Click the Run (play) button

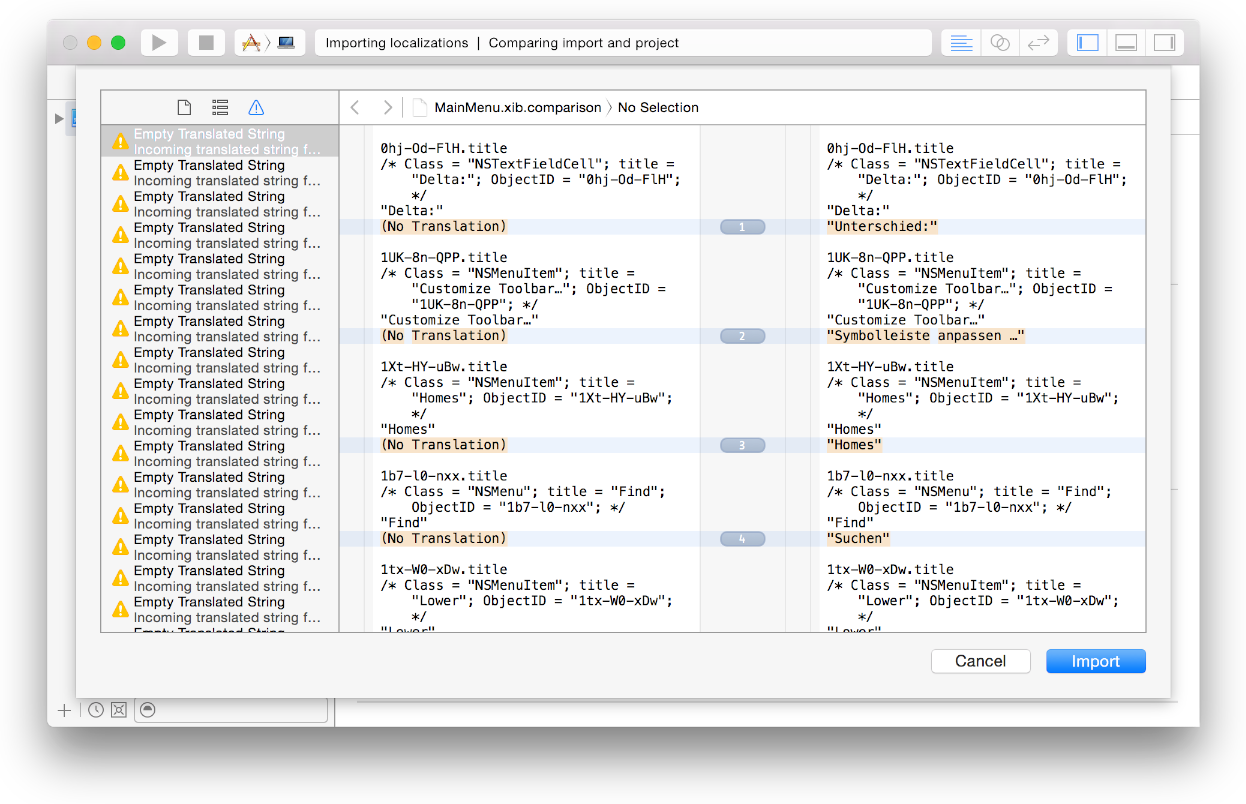click(x=159, y=43)
